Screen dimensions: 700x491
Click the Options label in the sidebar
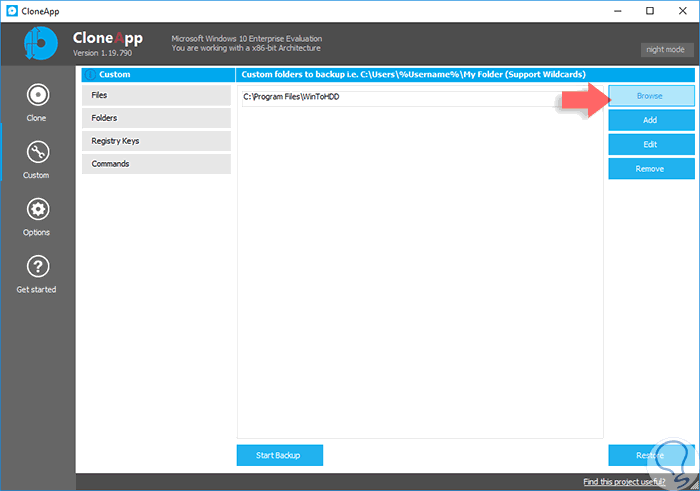click(36, 233)
